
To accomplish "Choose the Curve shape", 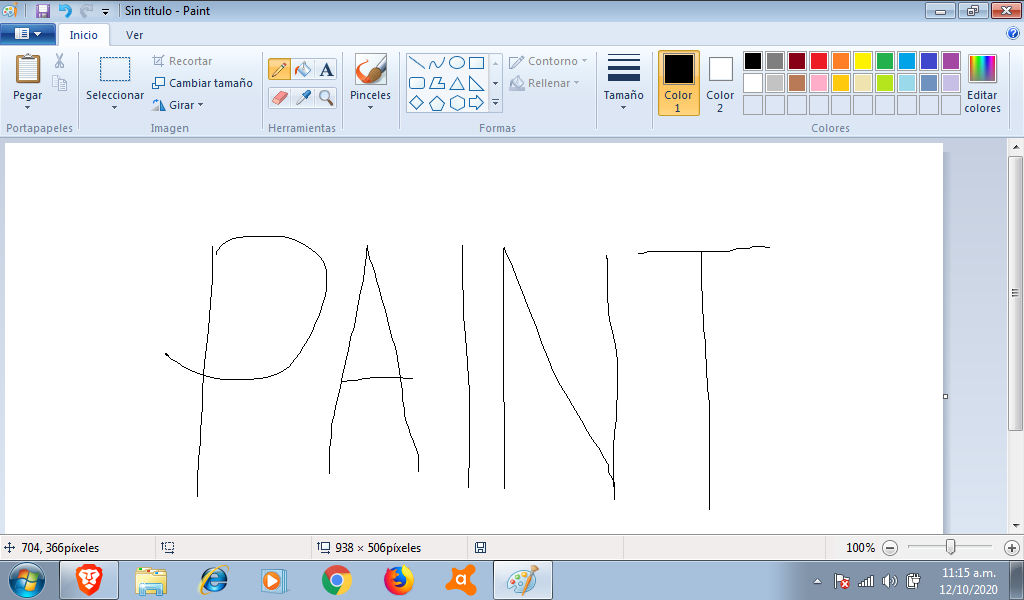I will [x=437, y=63].
